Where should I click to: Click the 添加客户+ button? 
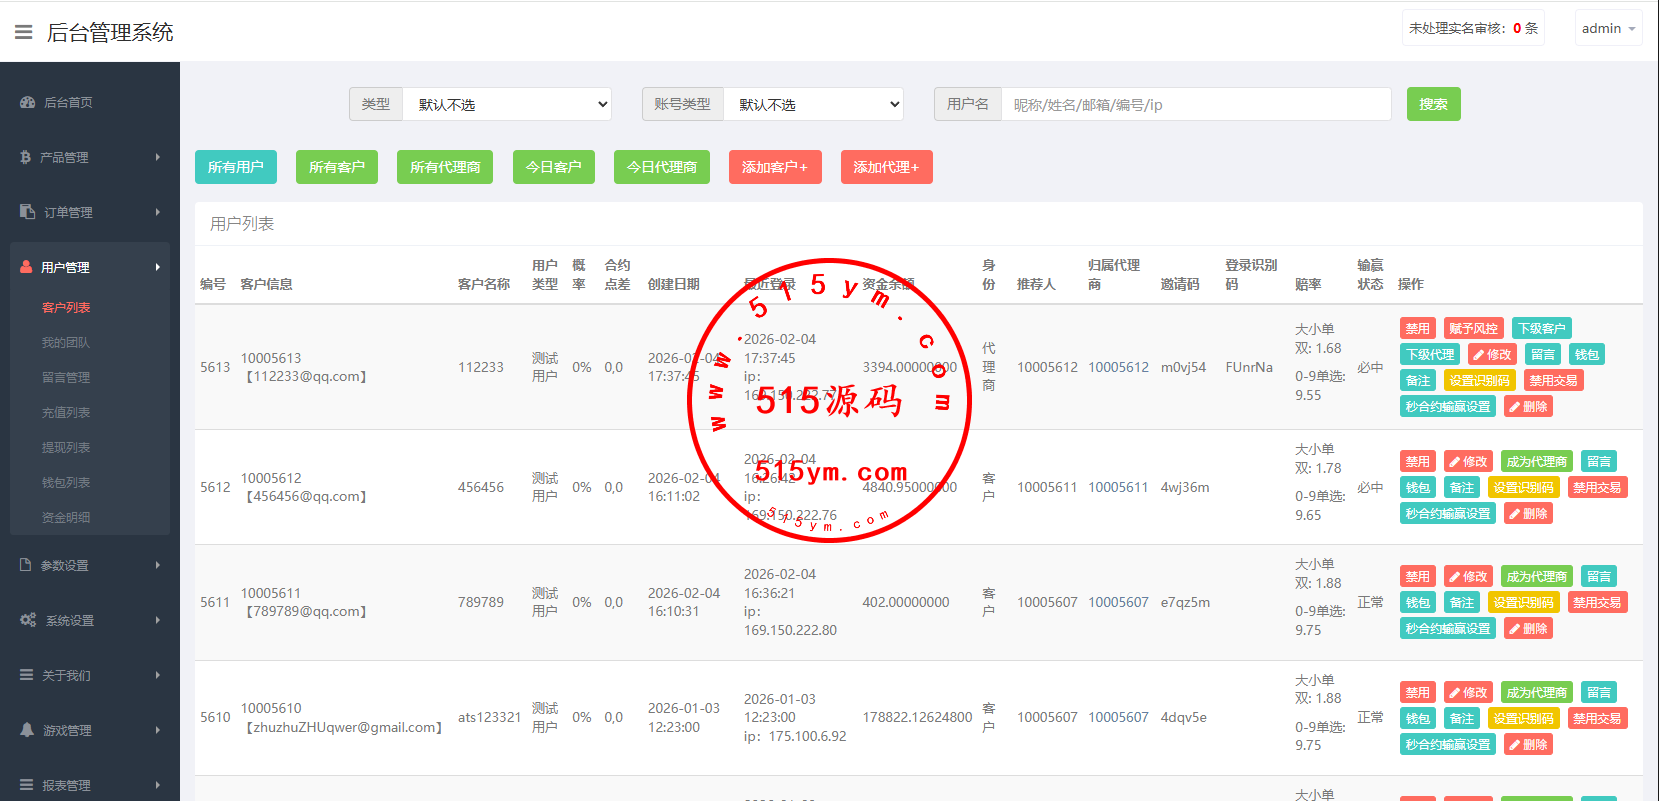[x=775, y=167]
